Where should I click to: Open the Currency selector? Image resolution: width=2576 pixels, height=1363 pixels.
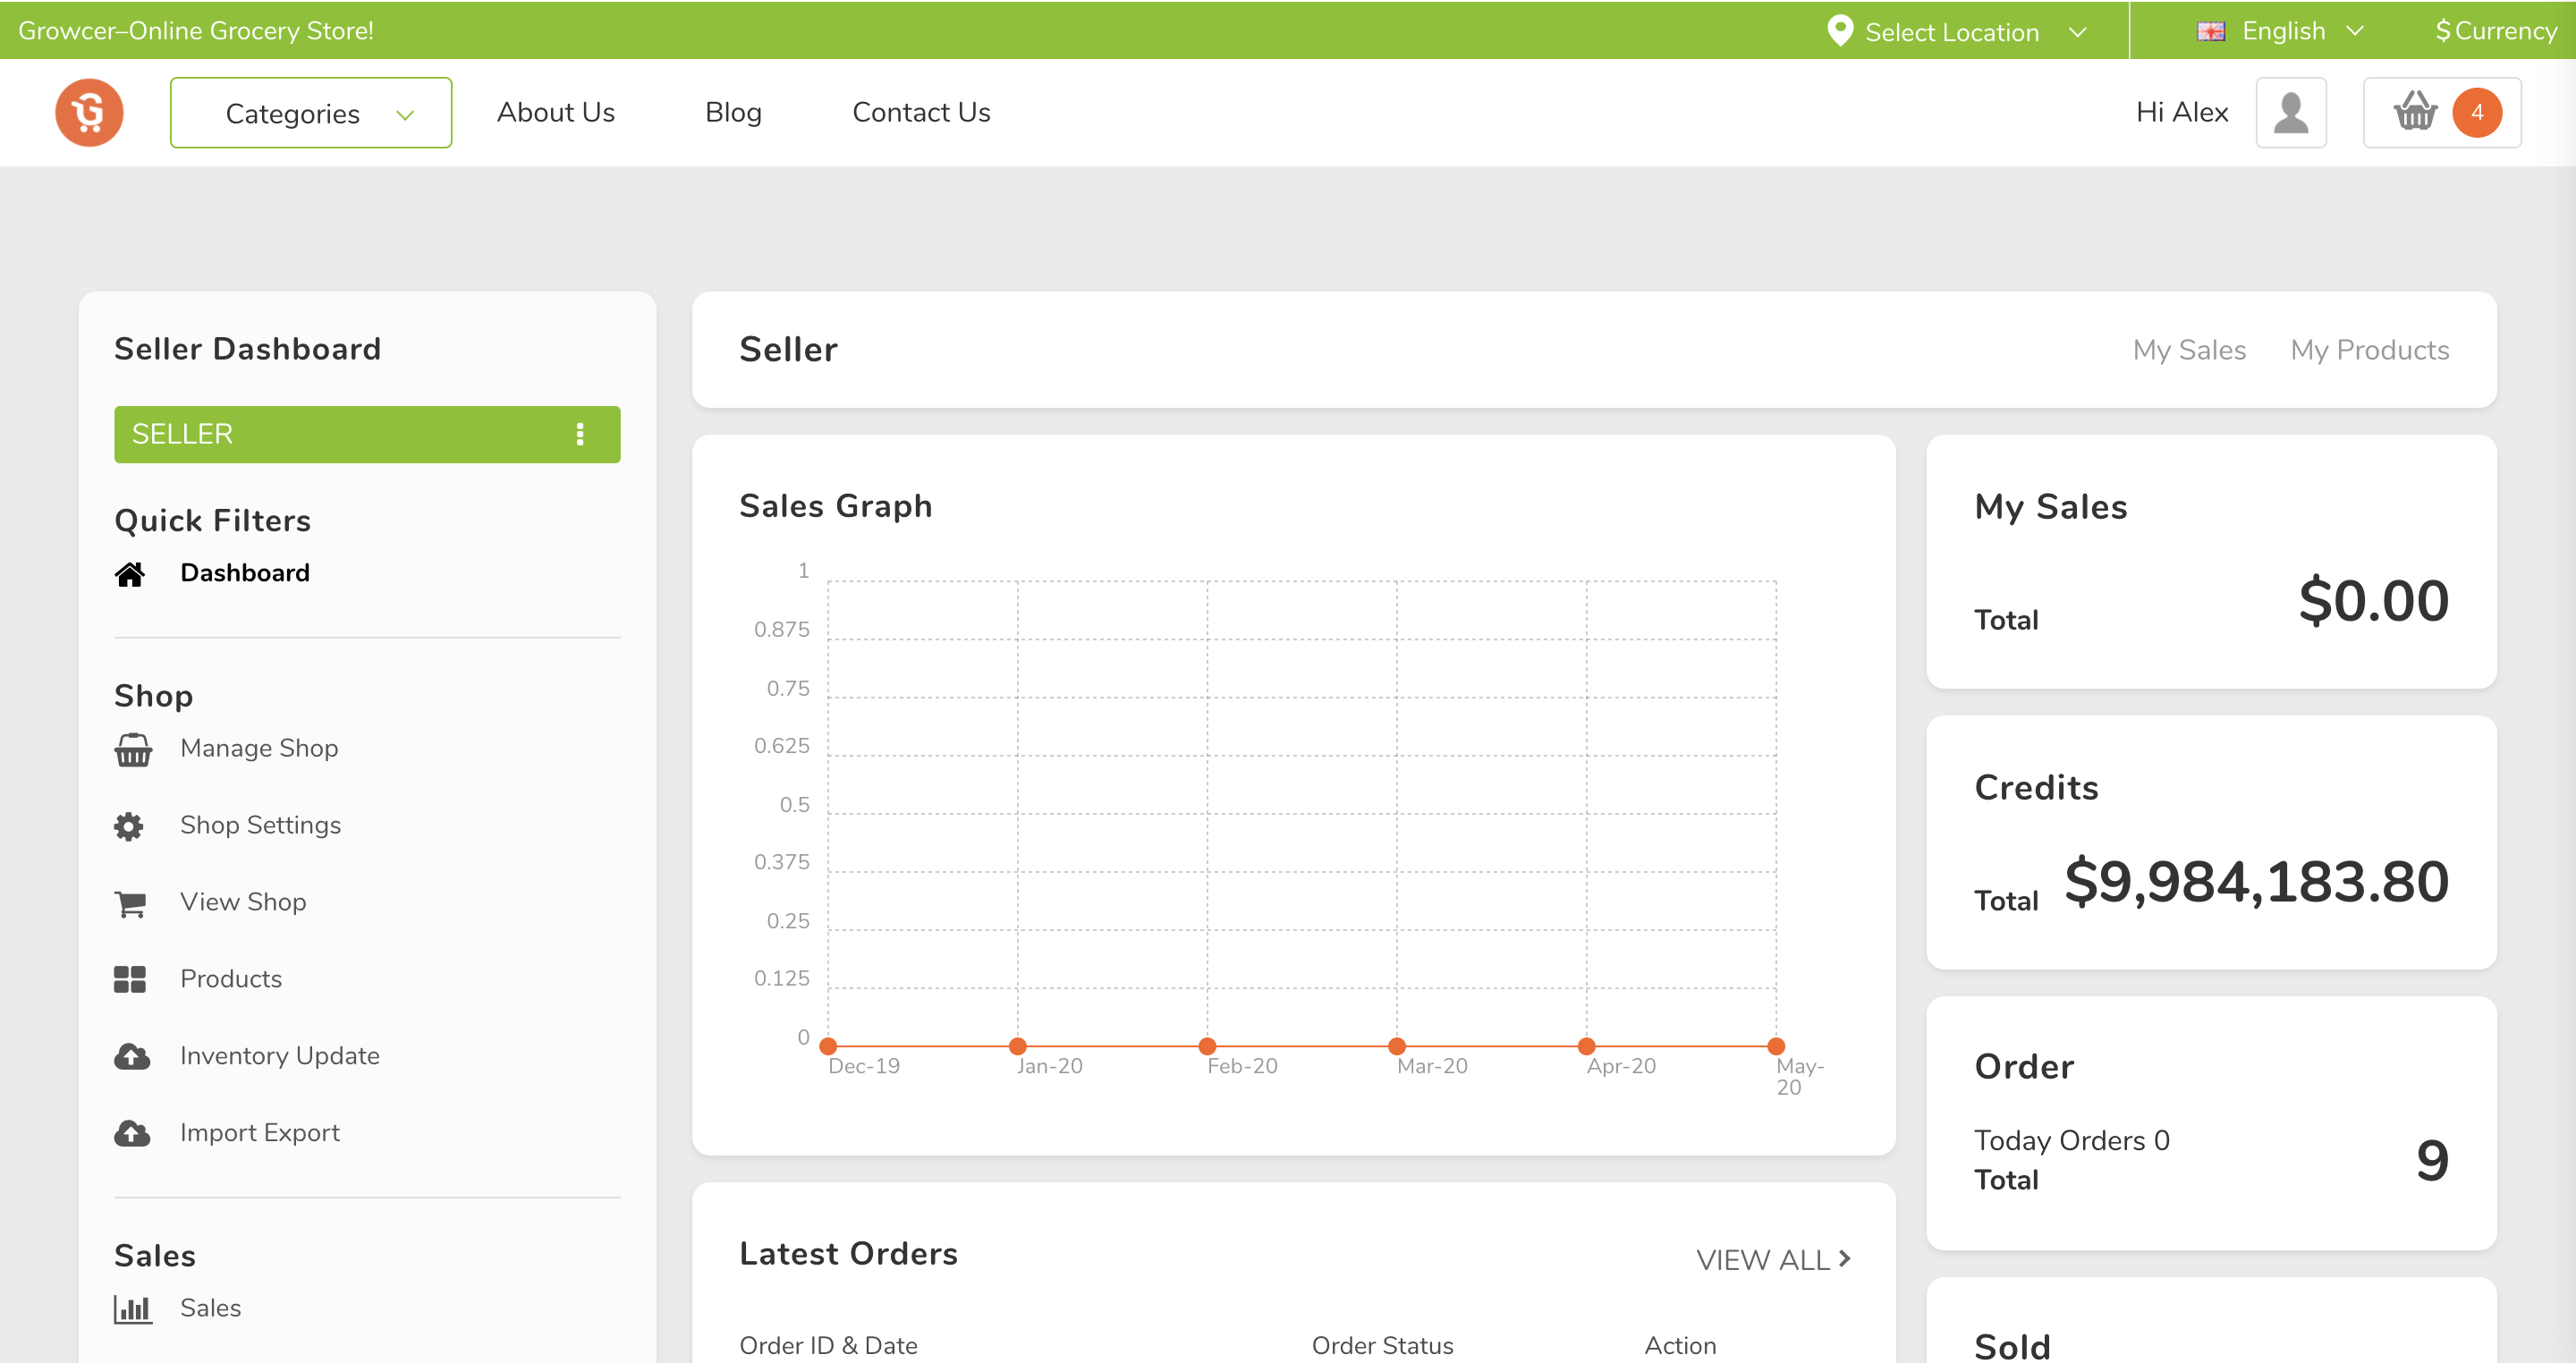pos(2495,30)
